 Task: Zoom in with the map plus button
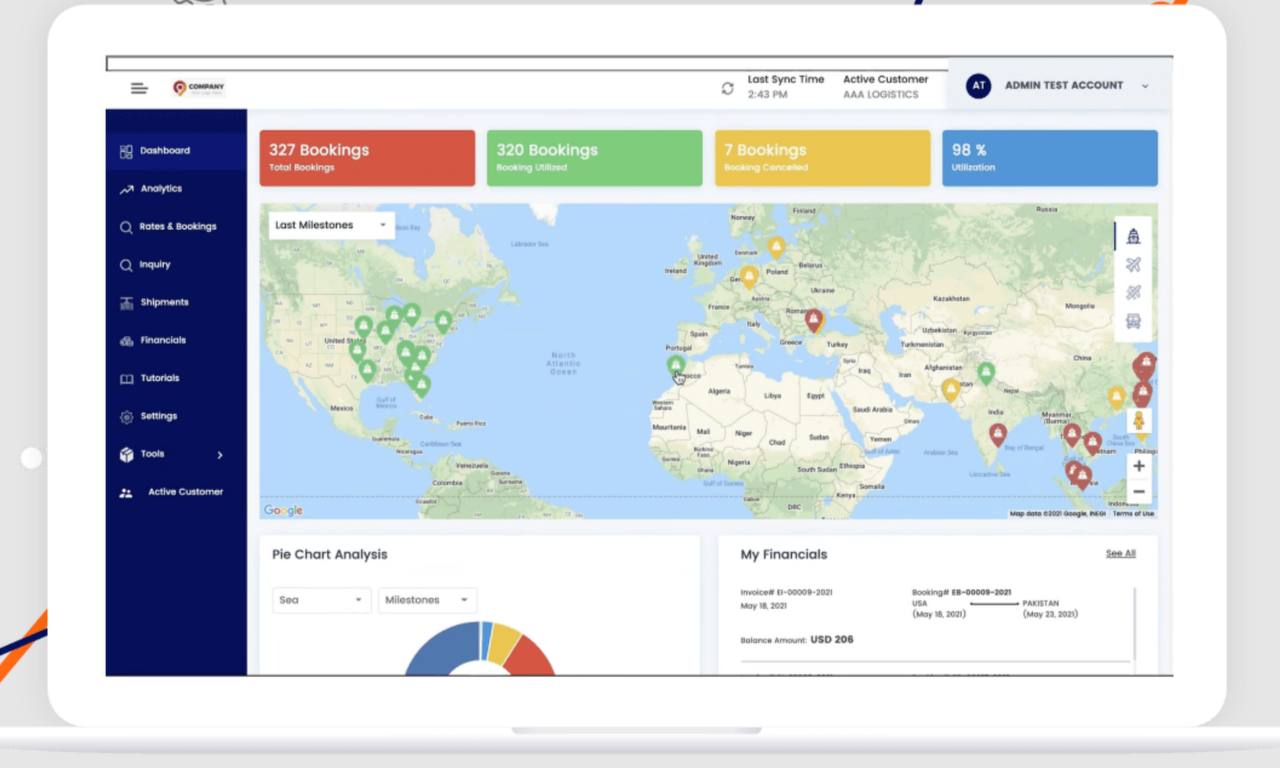point(1139,466)
